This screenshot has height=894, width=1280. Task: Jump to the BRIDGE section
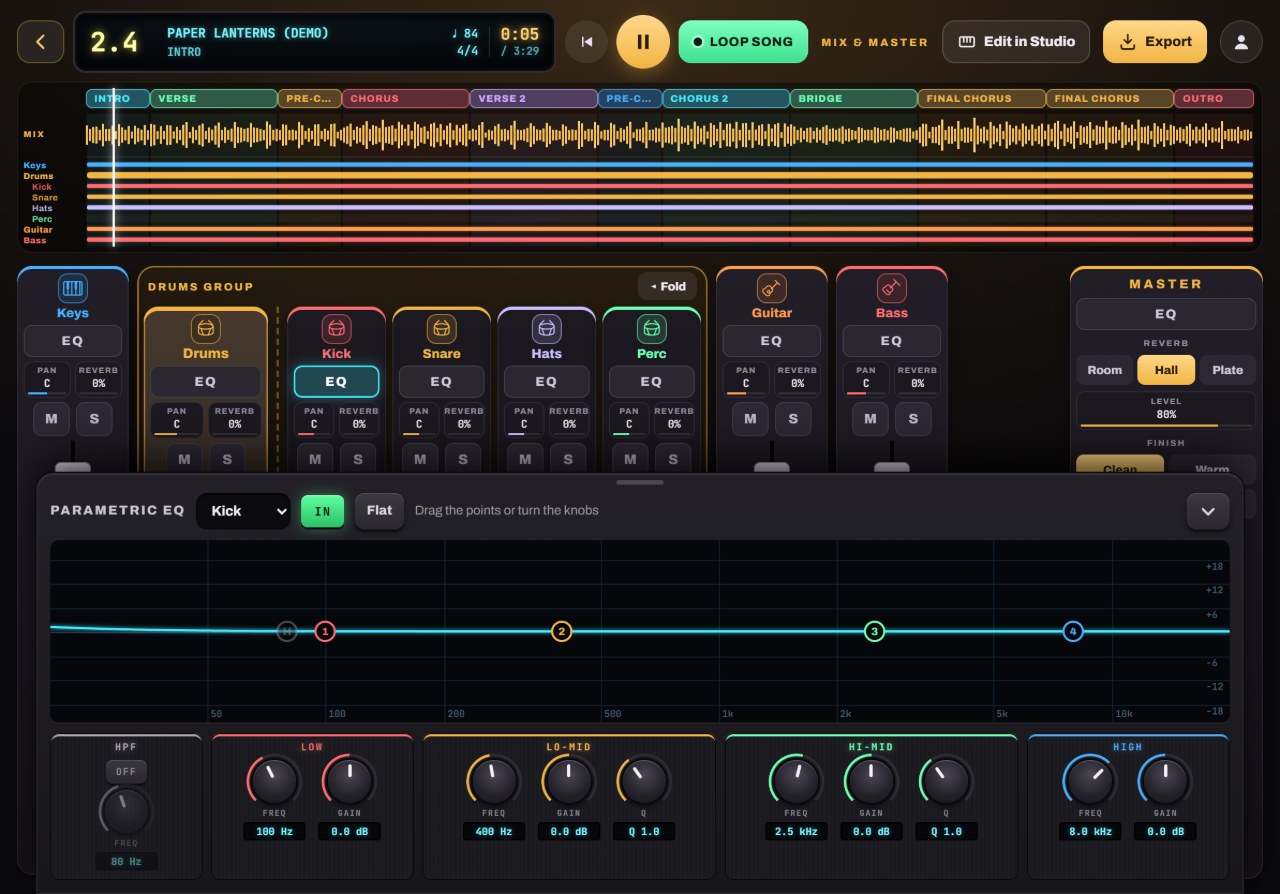pos(854,98)
